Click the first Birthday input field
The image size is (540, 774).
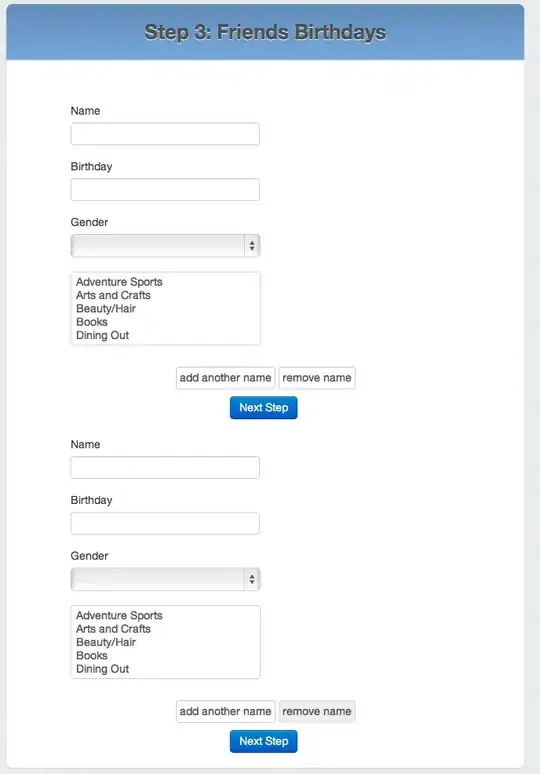click(x=165, y=190)
